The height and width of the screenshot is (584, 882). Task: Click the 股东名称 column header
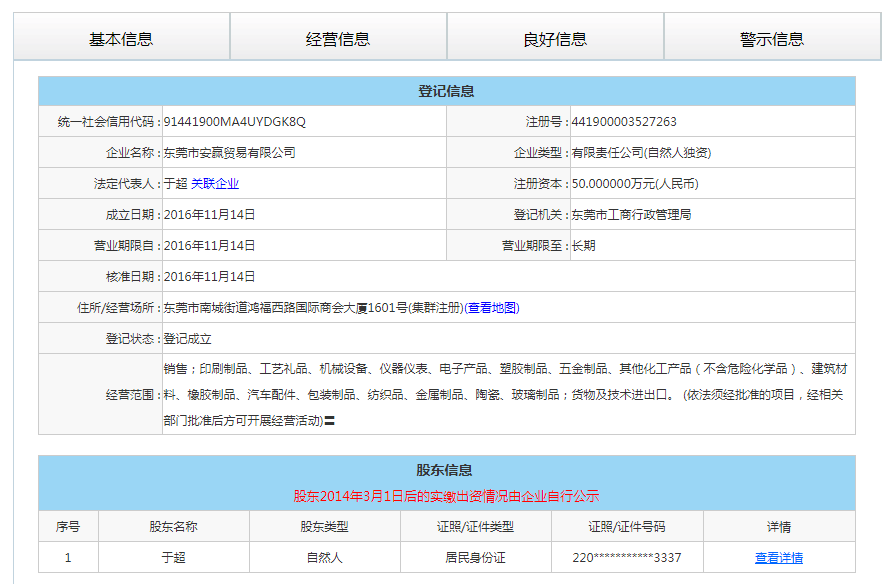pyautogui.click(x=173, y=527)
